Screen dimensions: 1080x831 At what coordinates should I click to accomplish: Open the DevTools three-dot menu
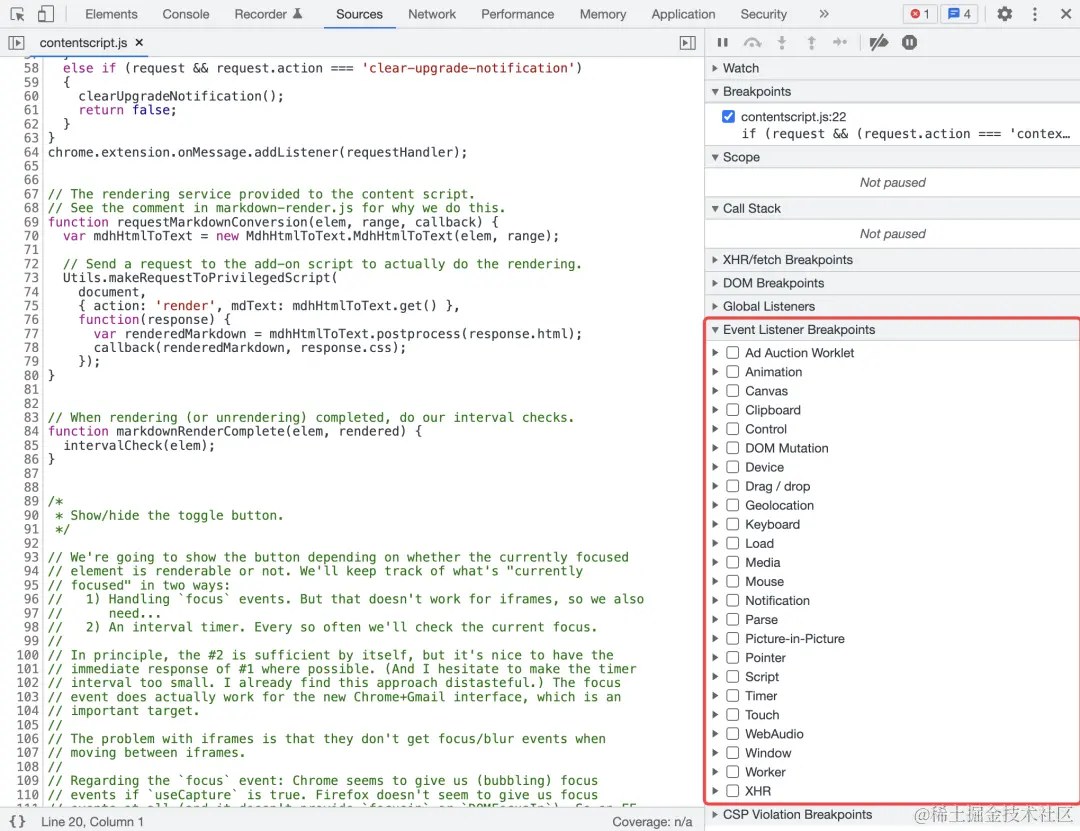[x=1035, y=14]
